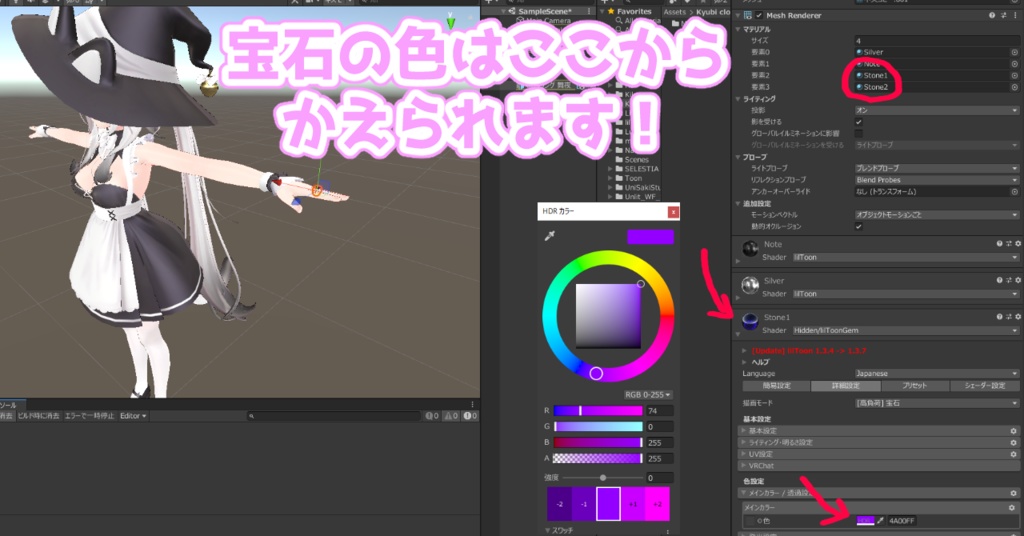Viewport: 1024px width, 536px height.
Task: Collapse マテリアル foldout
Action: click(x=738, y=29)
